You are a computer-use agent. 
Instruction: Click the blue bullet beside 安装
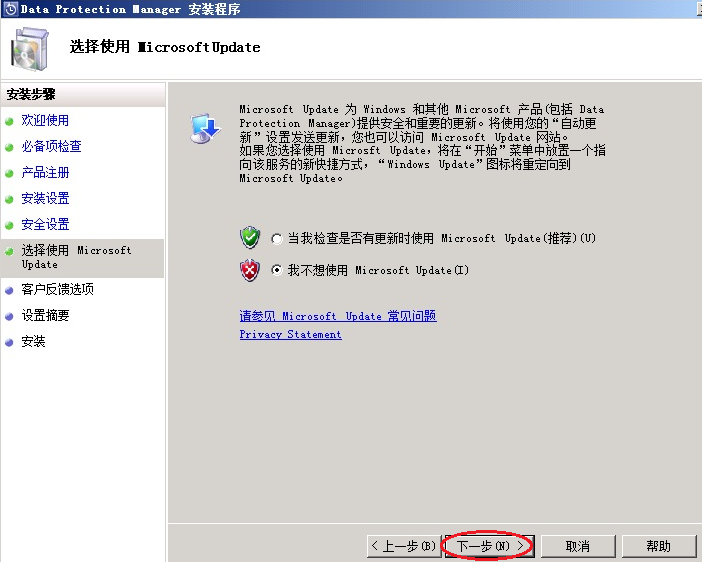point(9,343)
